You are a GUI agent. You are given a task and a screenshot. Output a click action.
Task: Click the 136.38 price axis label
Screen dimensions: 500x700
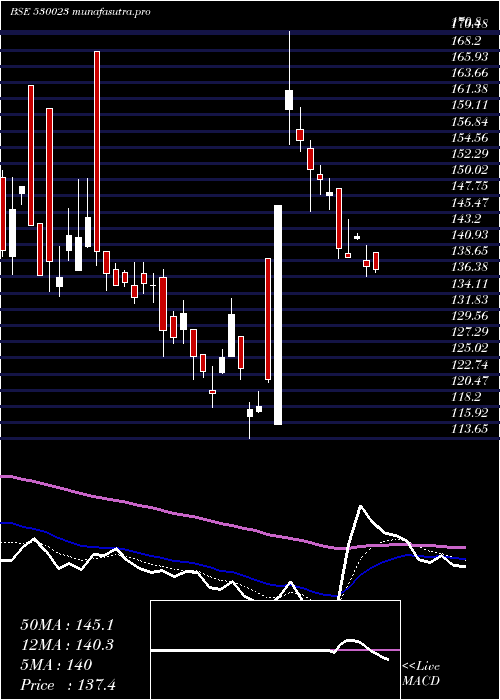[470, 267]
